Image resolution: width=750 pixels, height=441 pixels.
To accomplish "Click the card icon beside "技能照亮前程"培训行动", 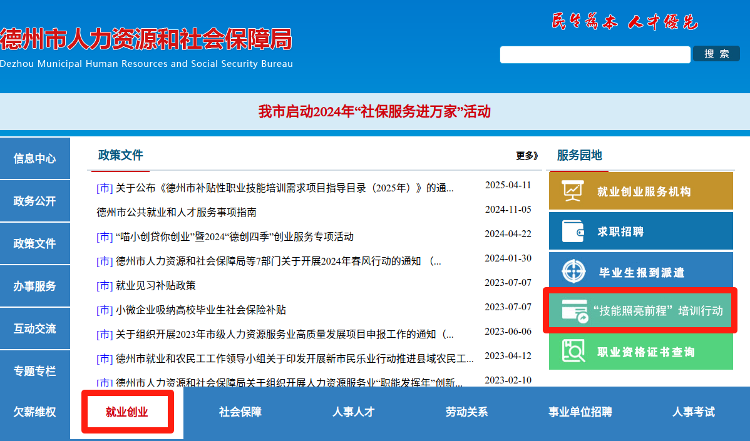I will 574,312.
